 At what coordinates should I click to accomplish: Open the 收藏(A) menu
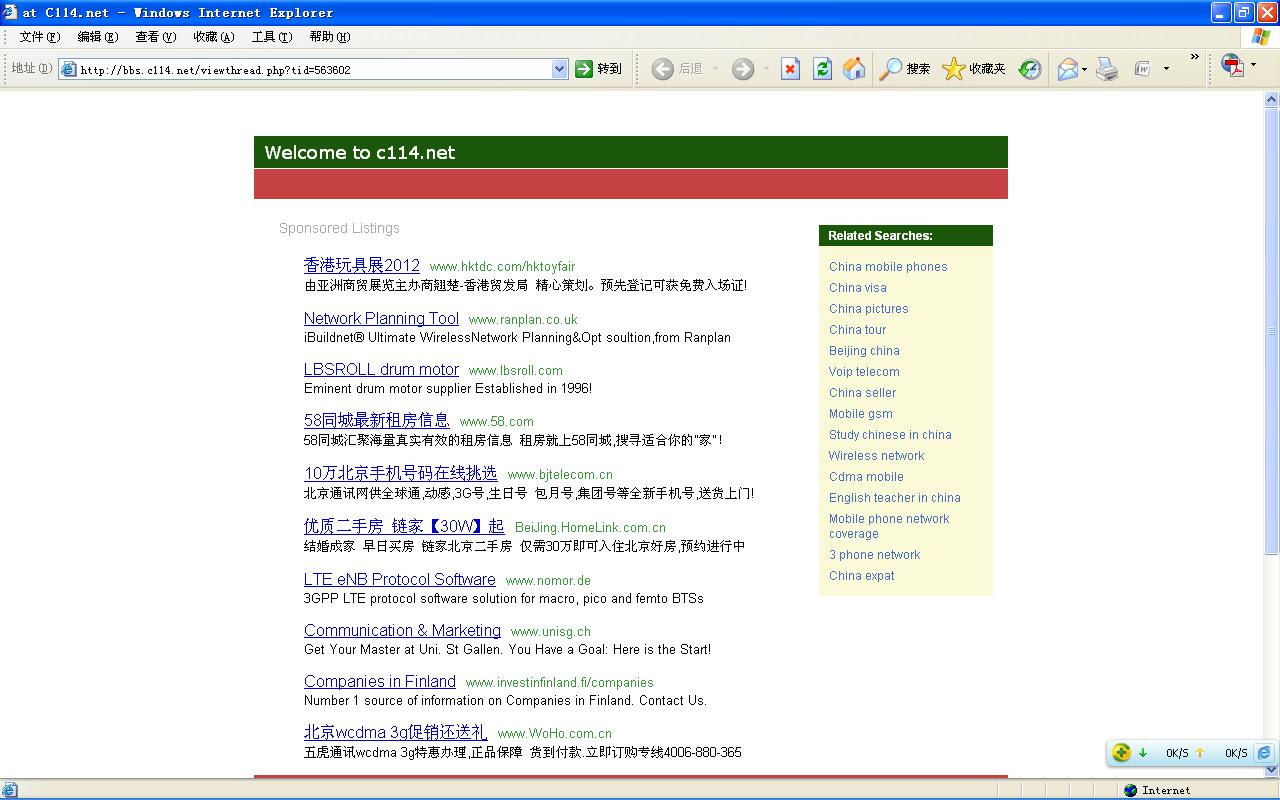click(x=214, y=37)
